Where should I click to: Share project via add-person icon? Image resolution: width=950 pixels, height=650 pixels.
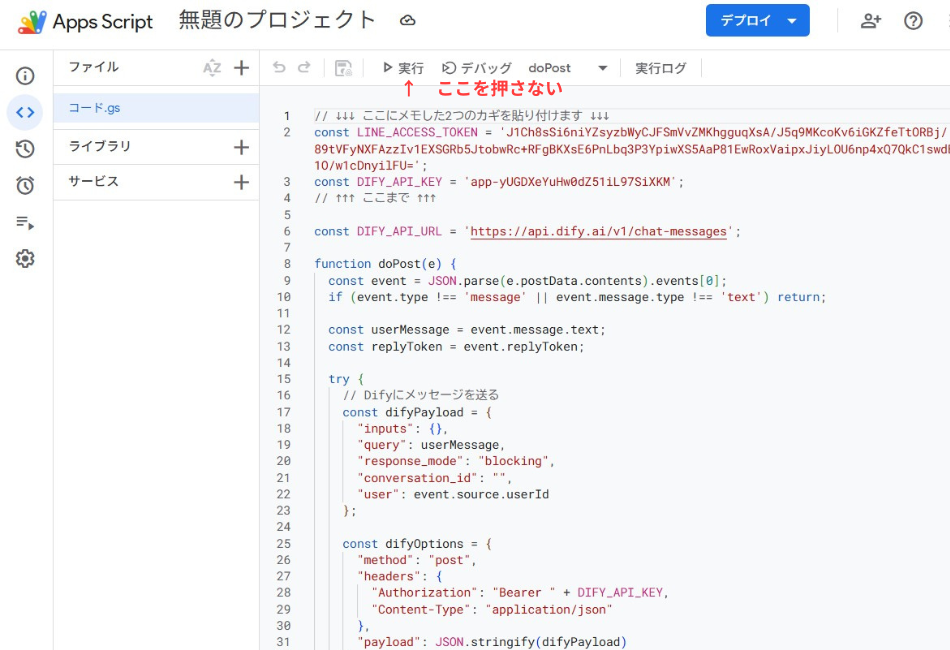pos(870,20)
